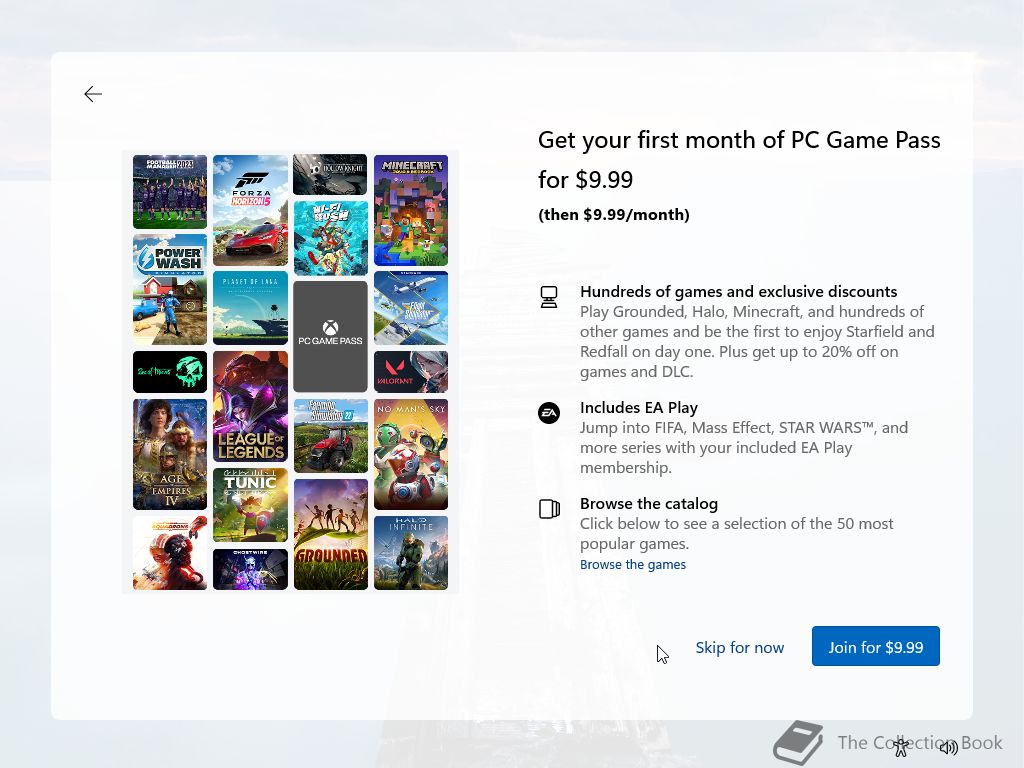1024x768 pixels.
Task: Select the Valorant cover
Action: click(x=411, y=372)
